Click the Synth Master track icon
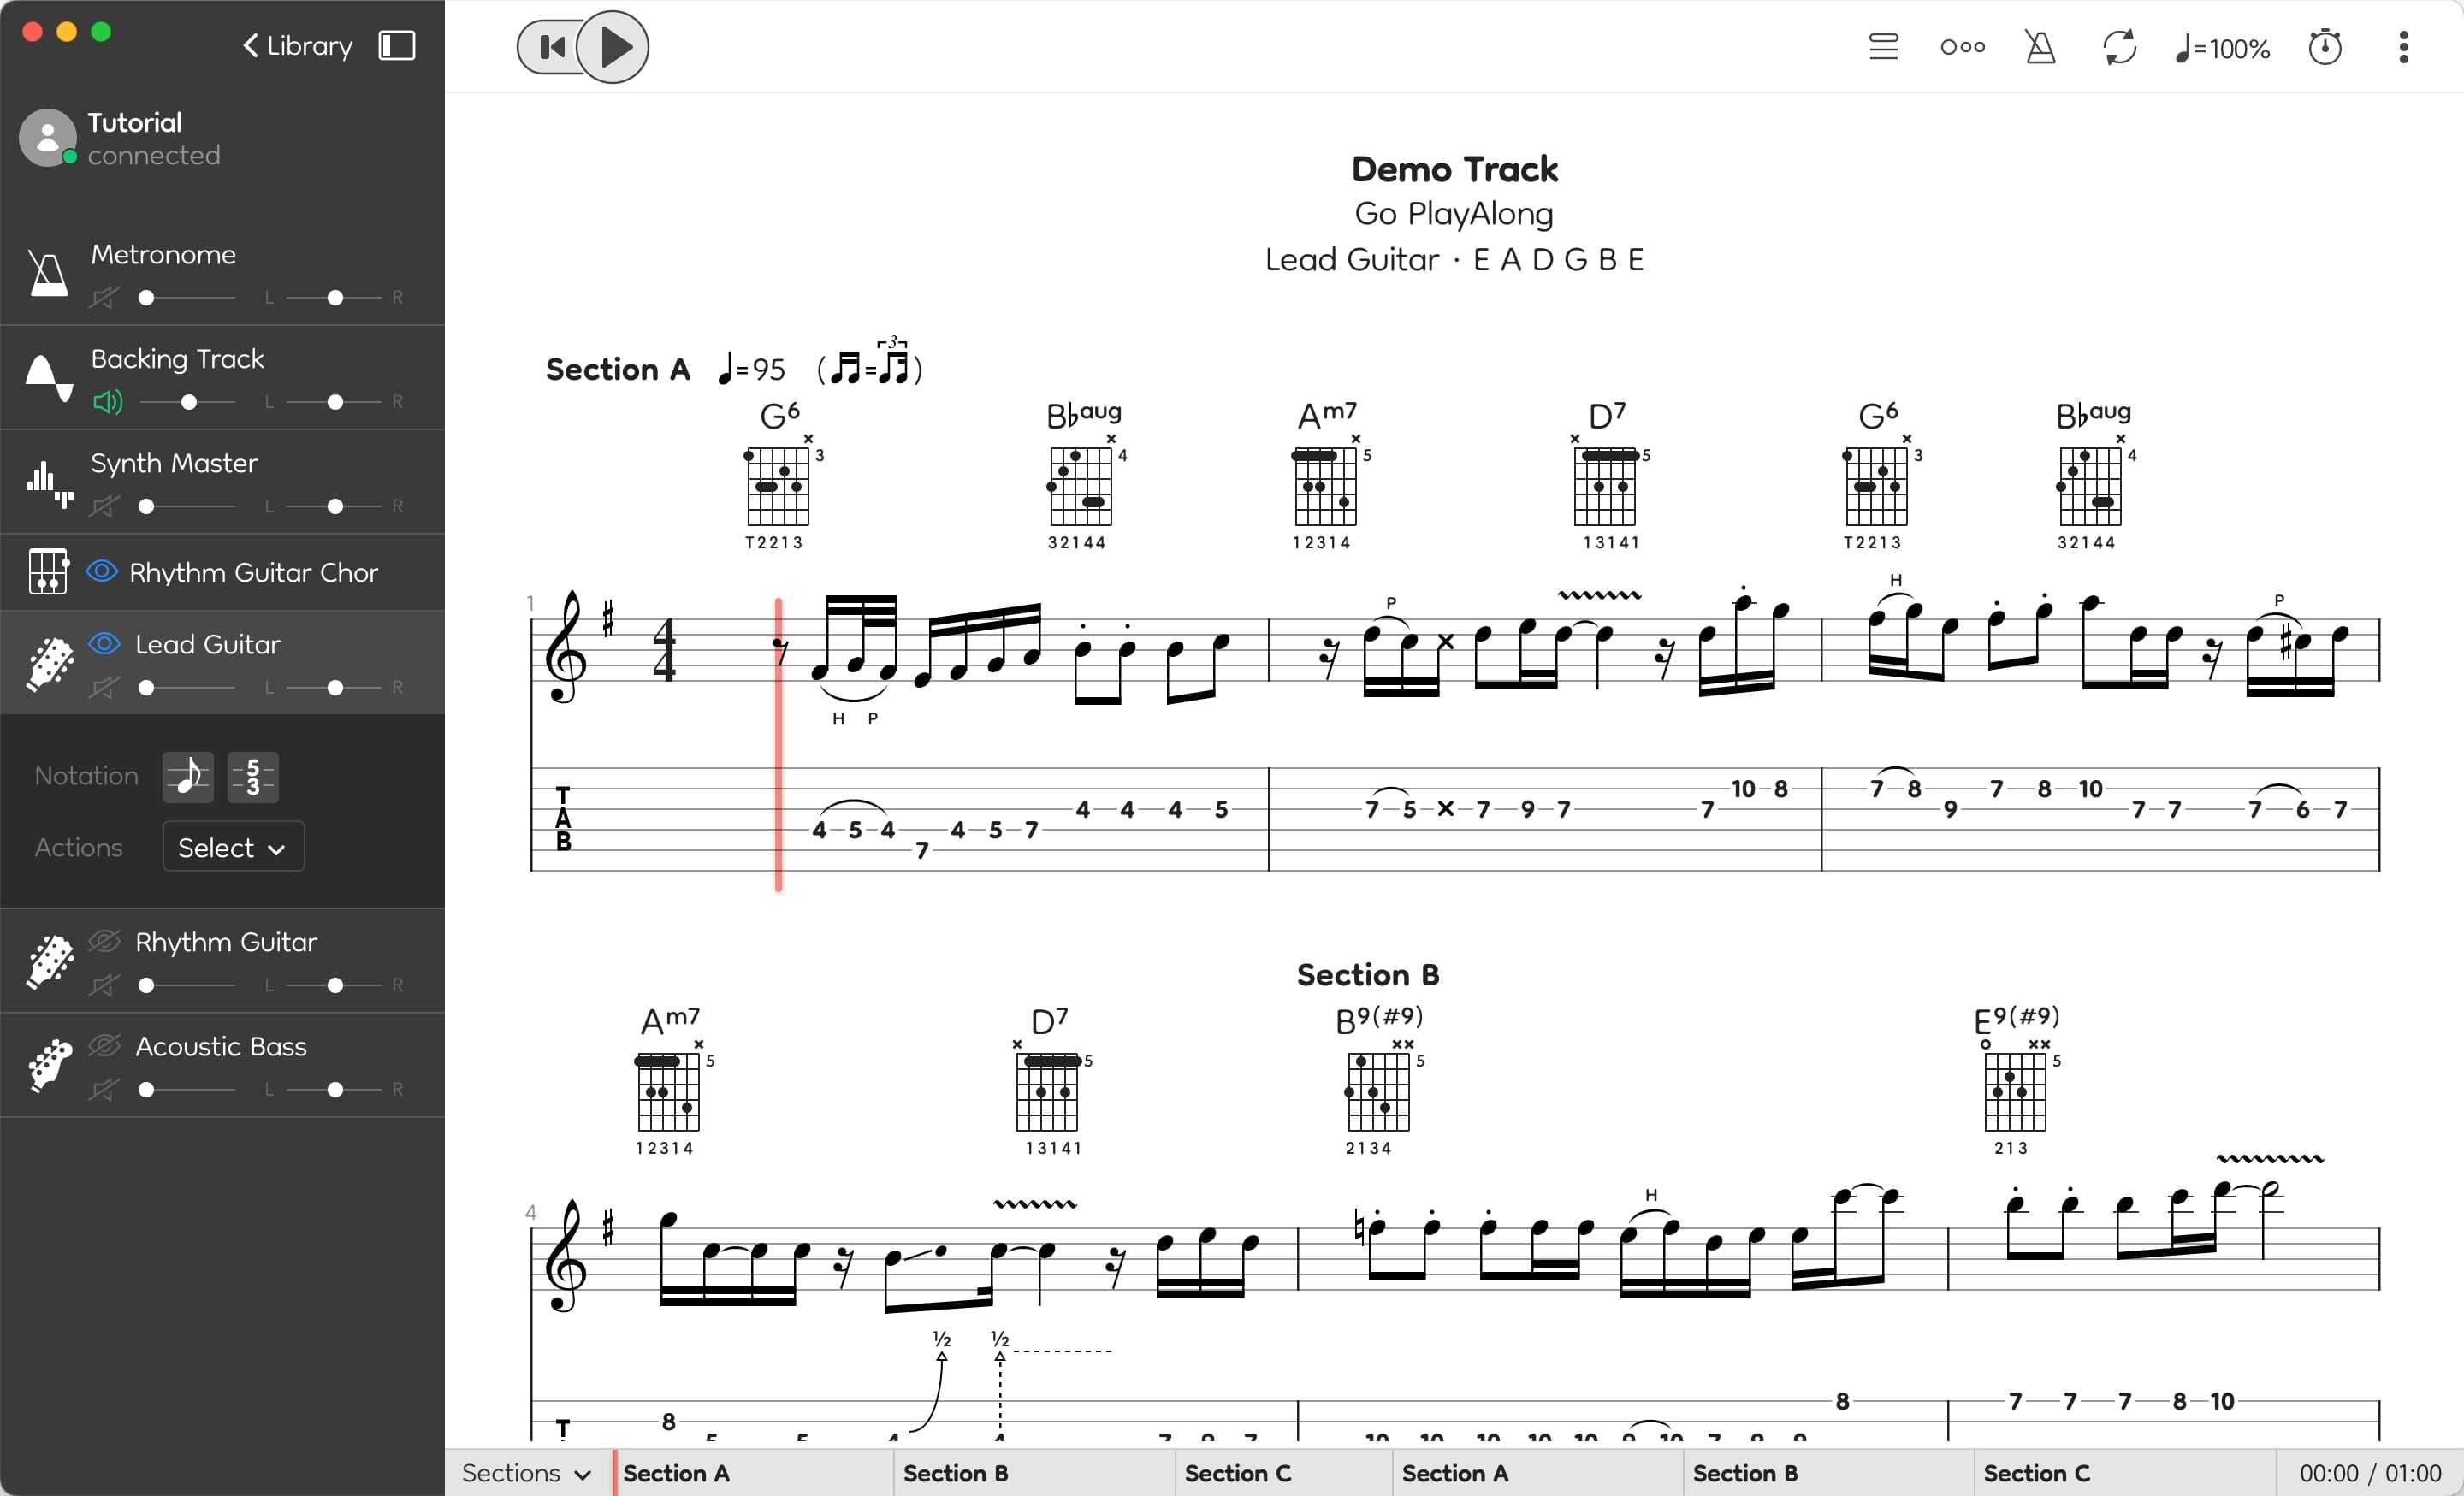This screenshot has height=1496, width=2464. (x=48, y=479)
